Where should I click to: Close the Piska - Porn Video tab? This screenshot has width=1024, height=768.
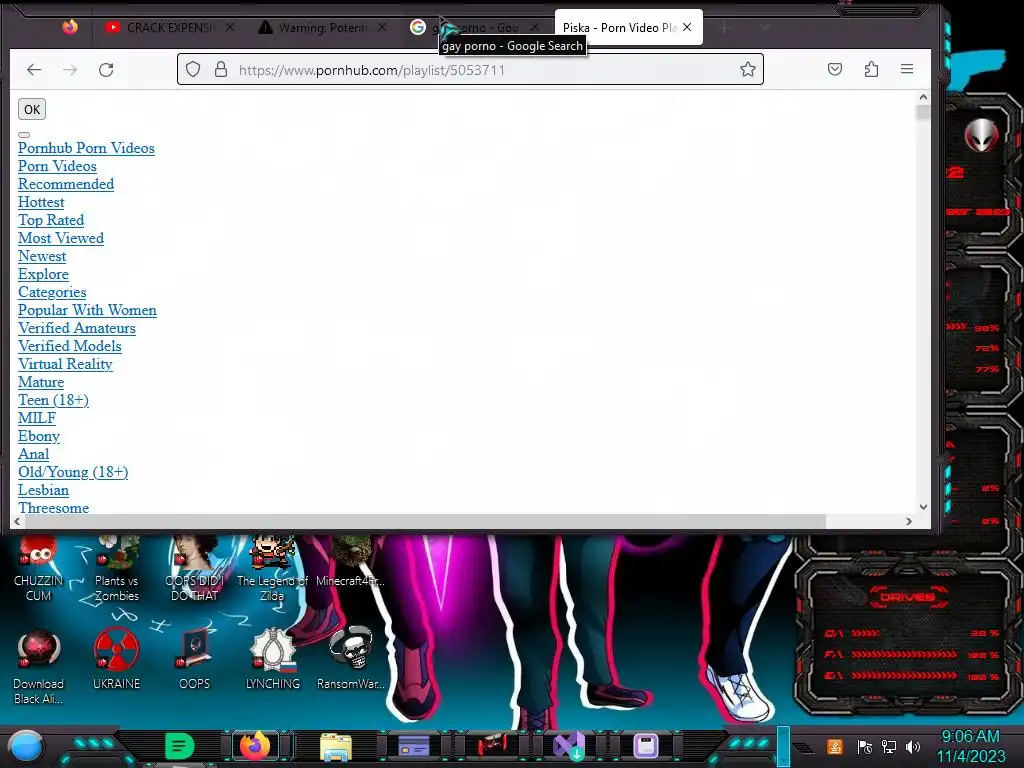click(x=687, y=27)
